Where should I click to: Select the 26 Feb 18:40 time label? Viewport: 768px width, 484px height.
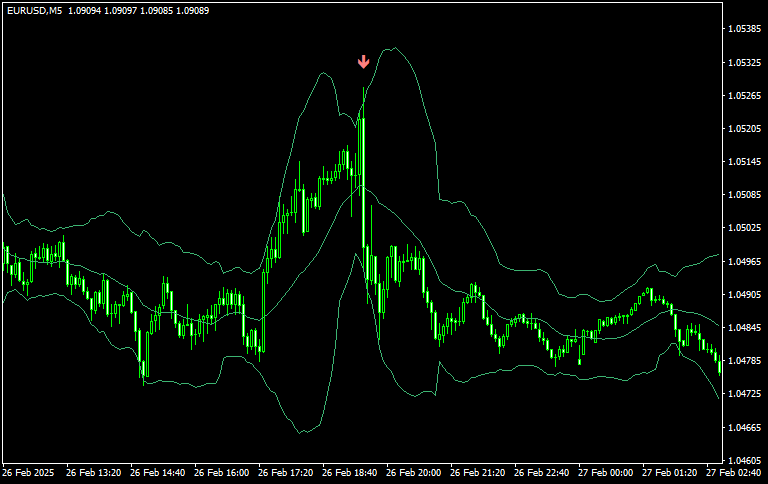[x=349, y=472]
